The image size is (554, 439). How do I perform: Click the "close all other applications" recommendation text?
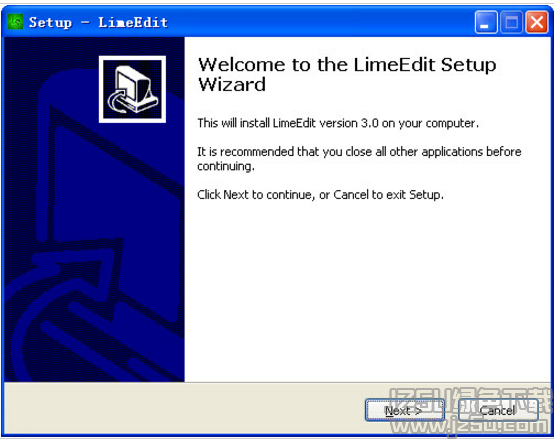359,159
